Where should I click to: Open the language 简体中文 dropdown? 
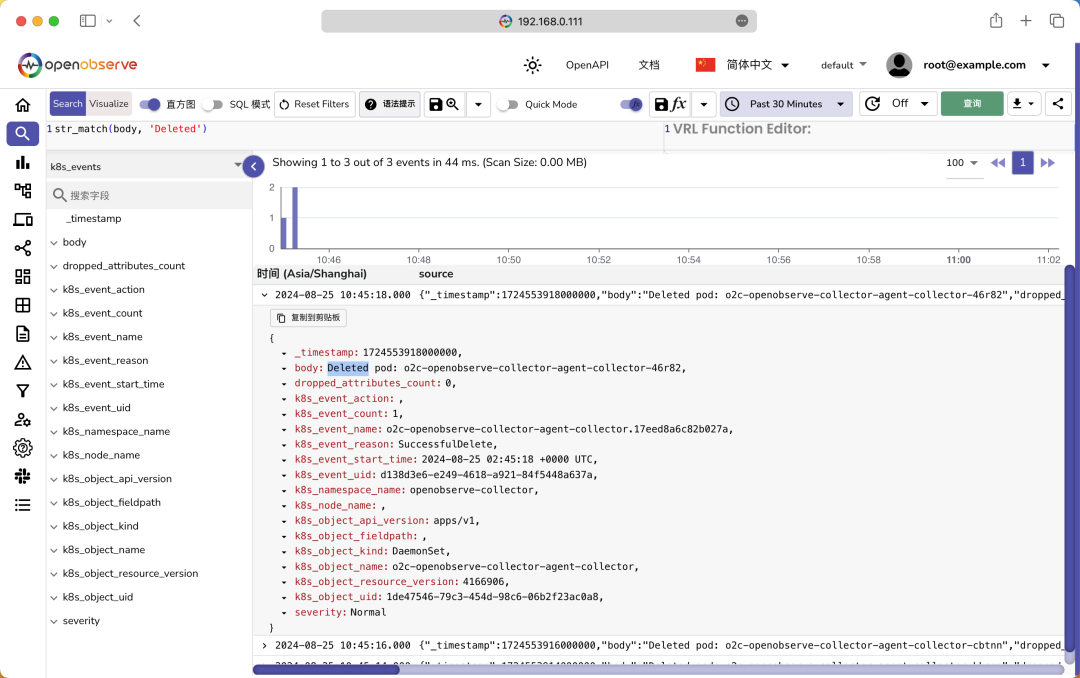click(742, 65)
